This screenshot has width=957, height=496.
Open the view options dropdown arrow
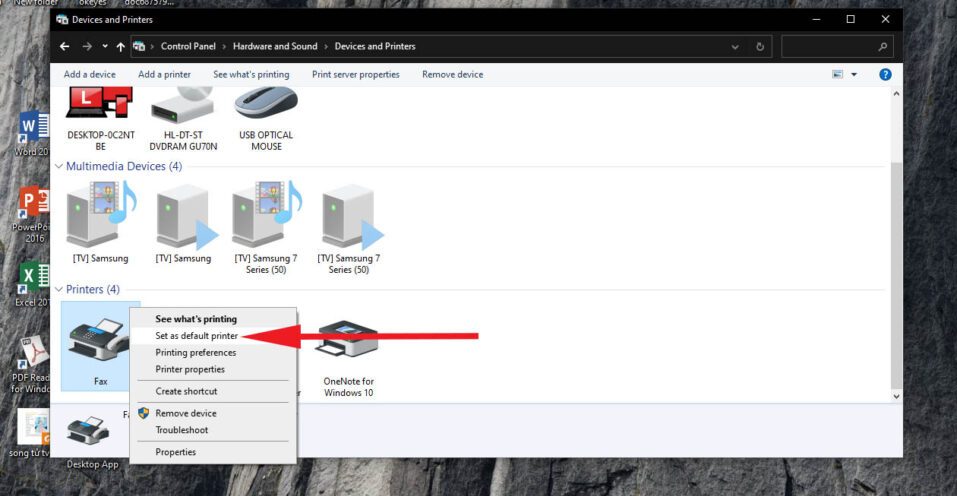854,74
